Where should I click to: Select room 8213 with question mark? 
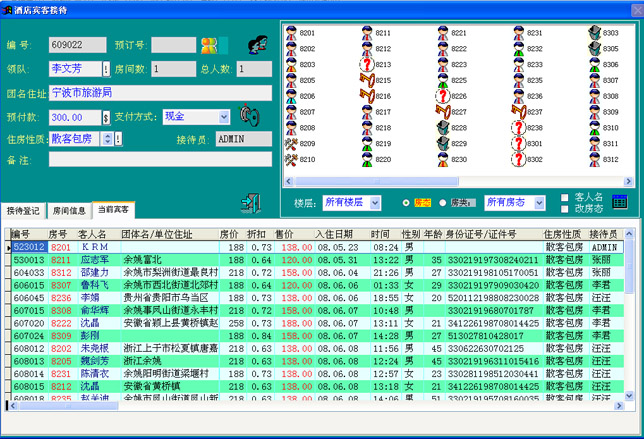tap(366, 65)
